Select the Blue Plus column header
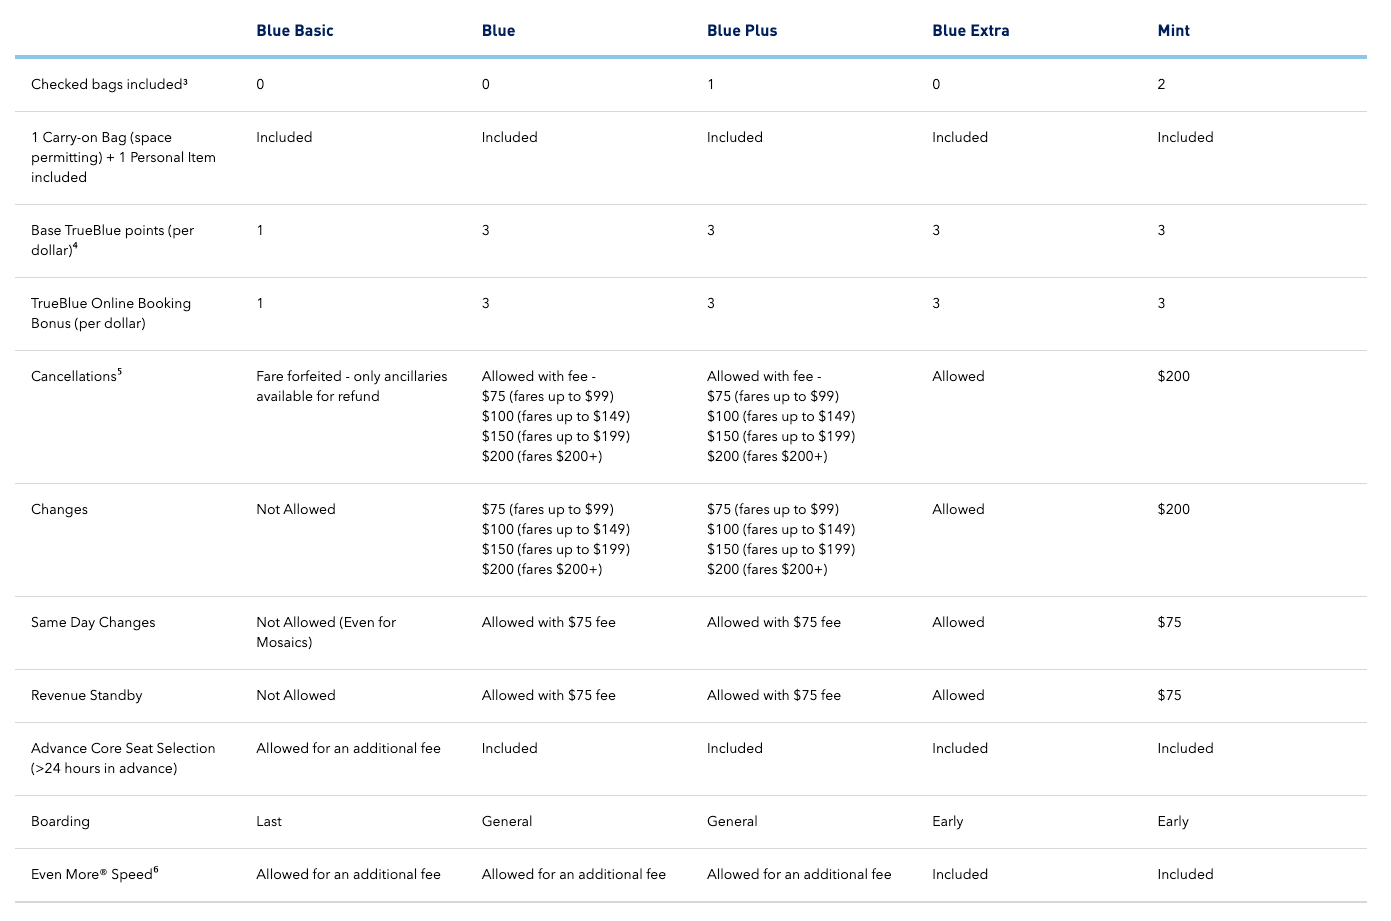Screen dimensions: 1391x921 pos(742,31)
